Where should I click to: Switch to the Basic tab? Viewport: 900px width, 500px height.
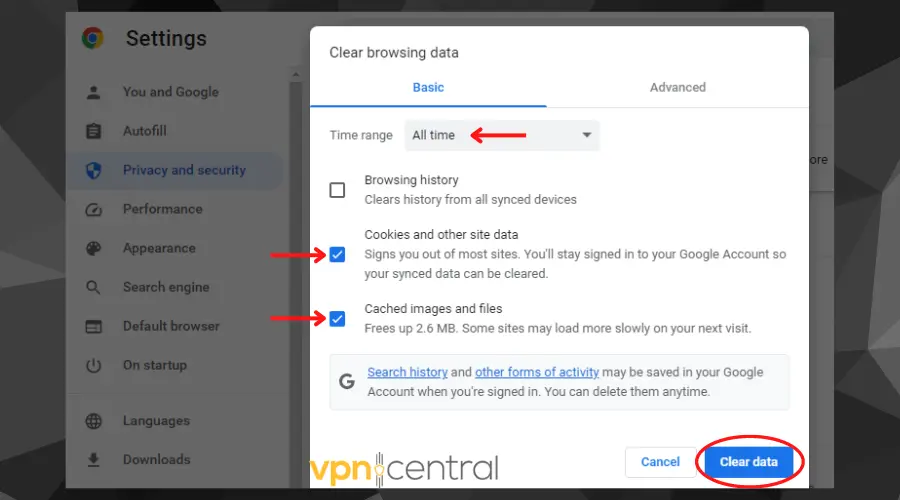coord(428,87)
